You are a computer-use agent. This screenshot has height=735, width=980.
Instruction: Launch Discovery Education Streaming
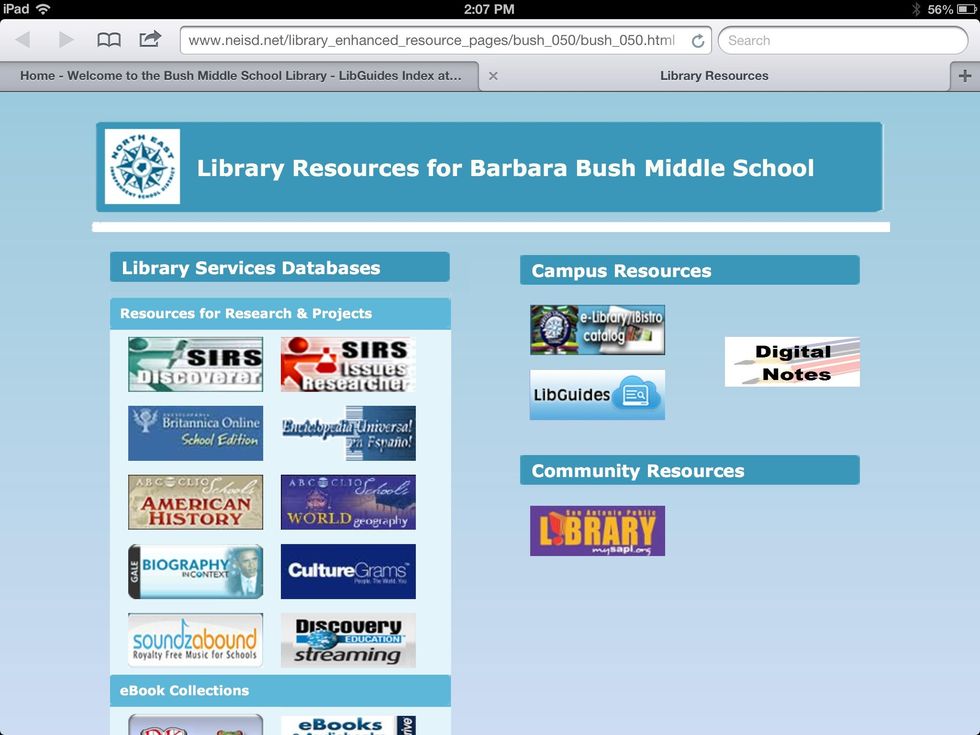(x=348, y=640)
